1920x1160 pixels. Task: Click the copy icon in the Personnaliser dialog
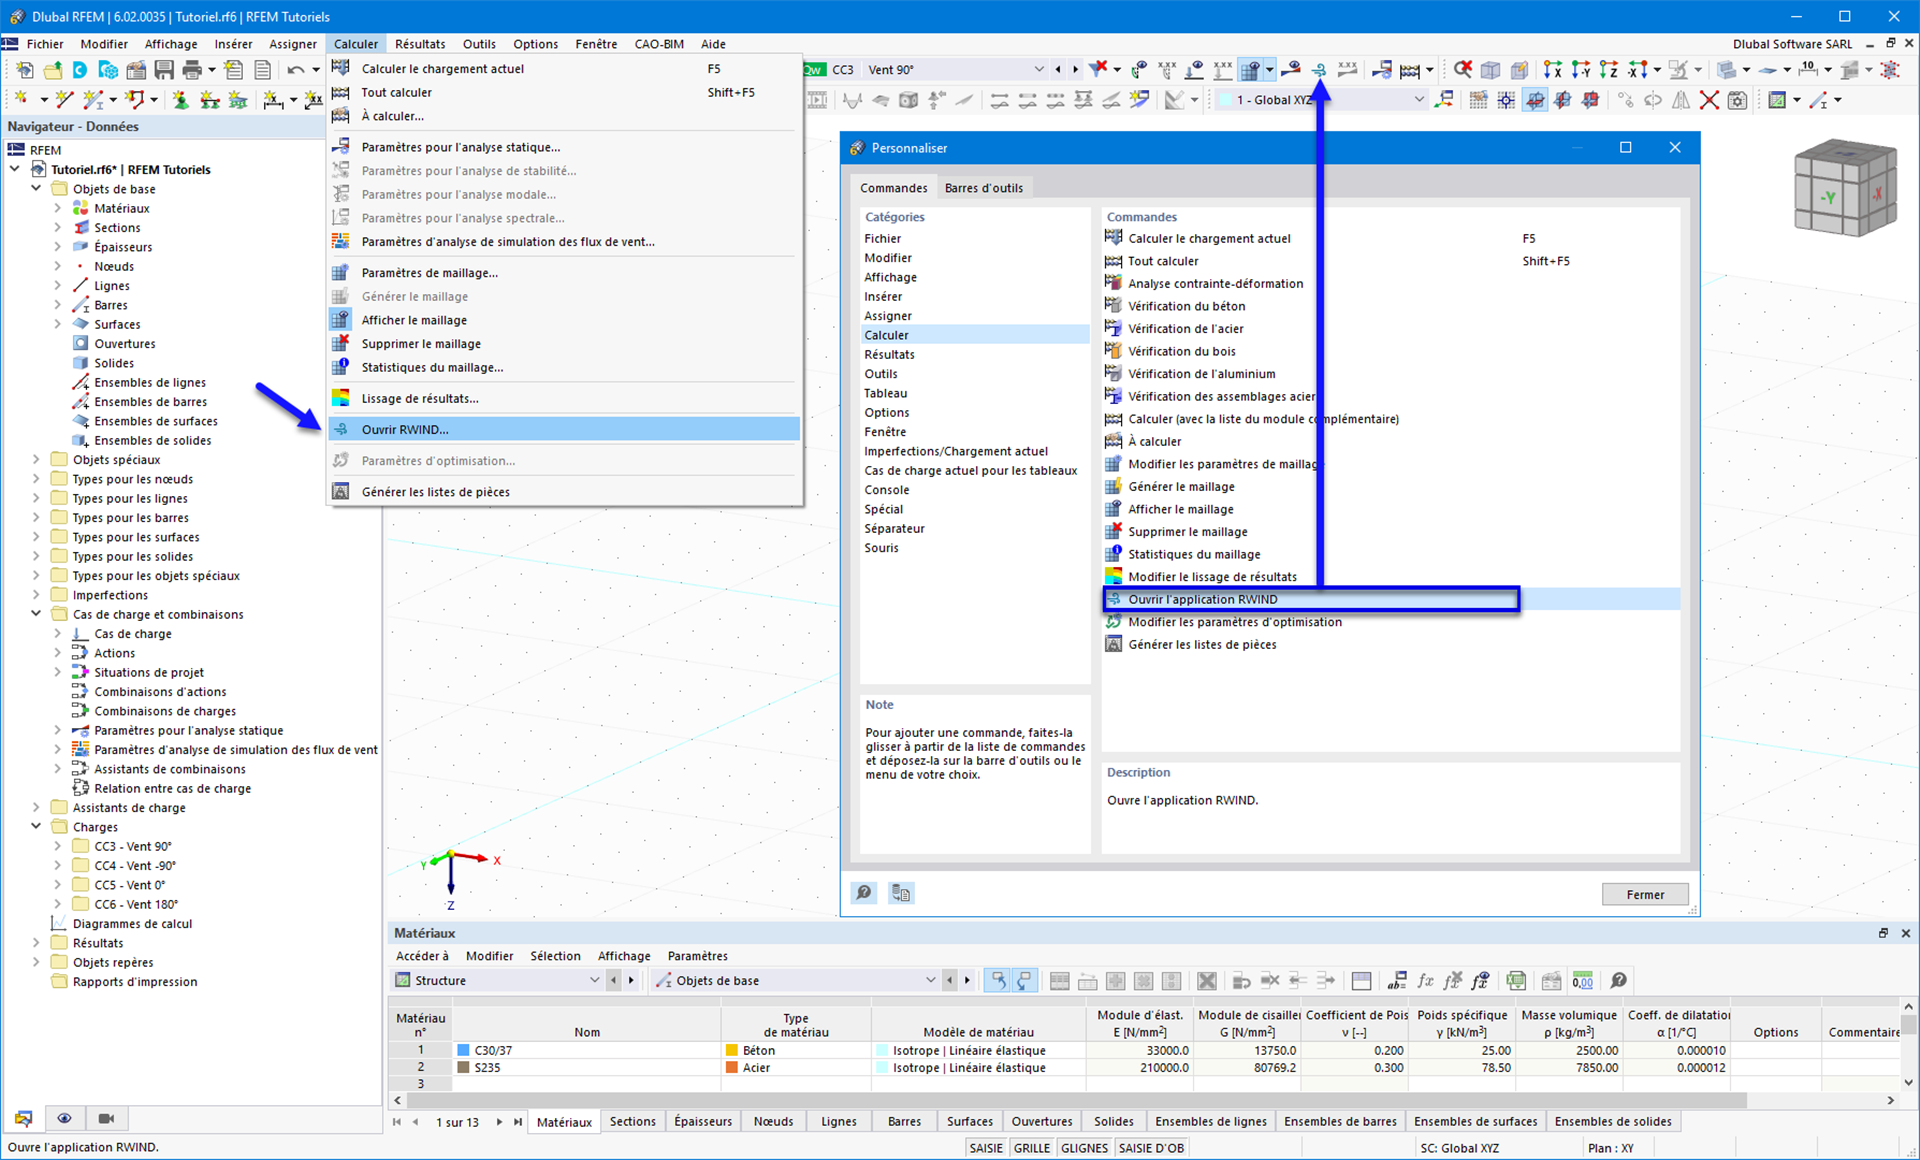tap(900, 892)
